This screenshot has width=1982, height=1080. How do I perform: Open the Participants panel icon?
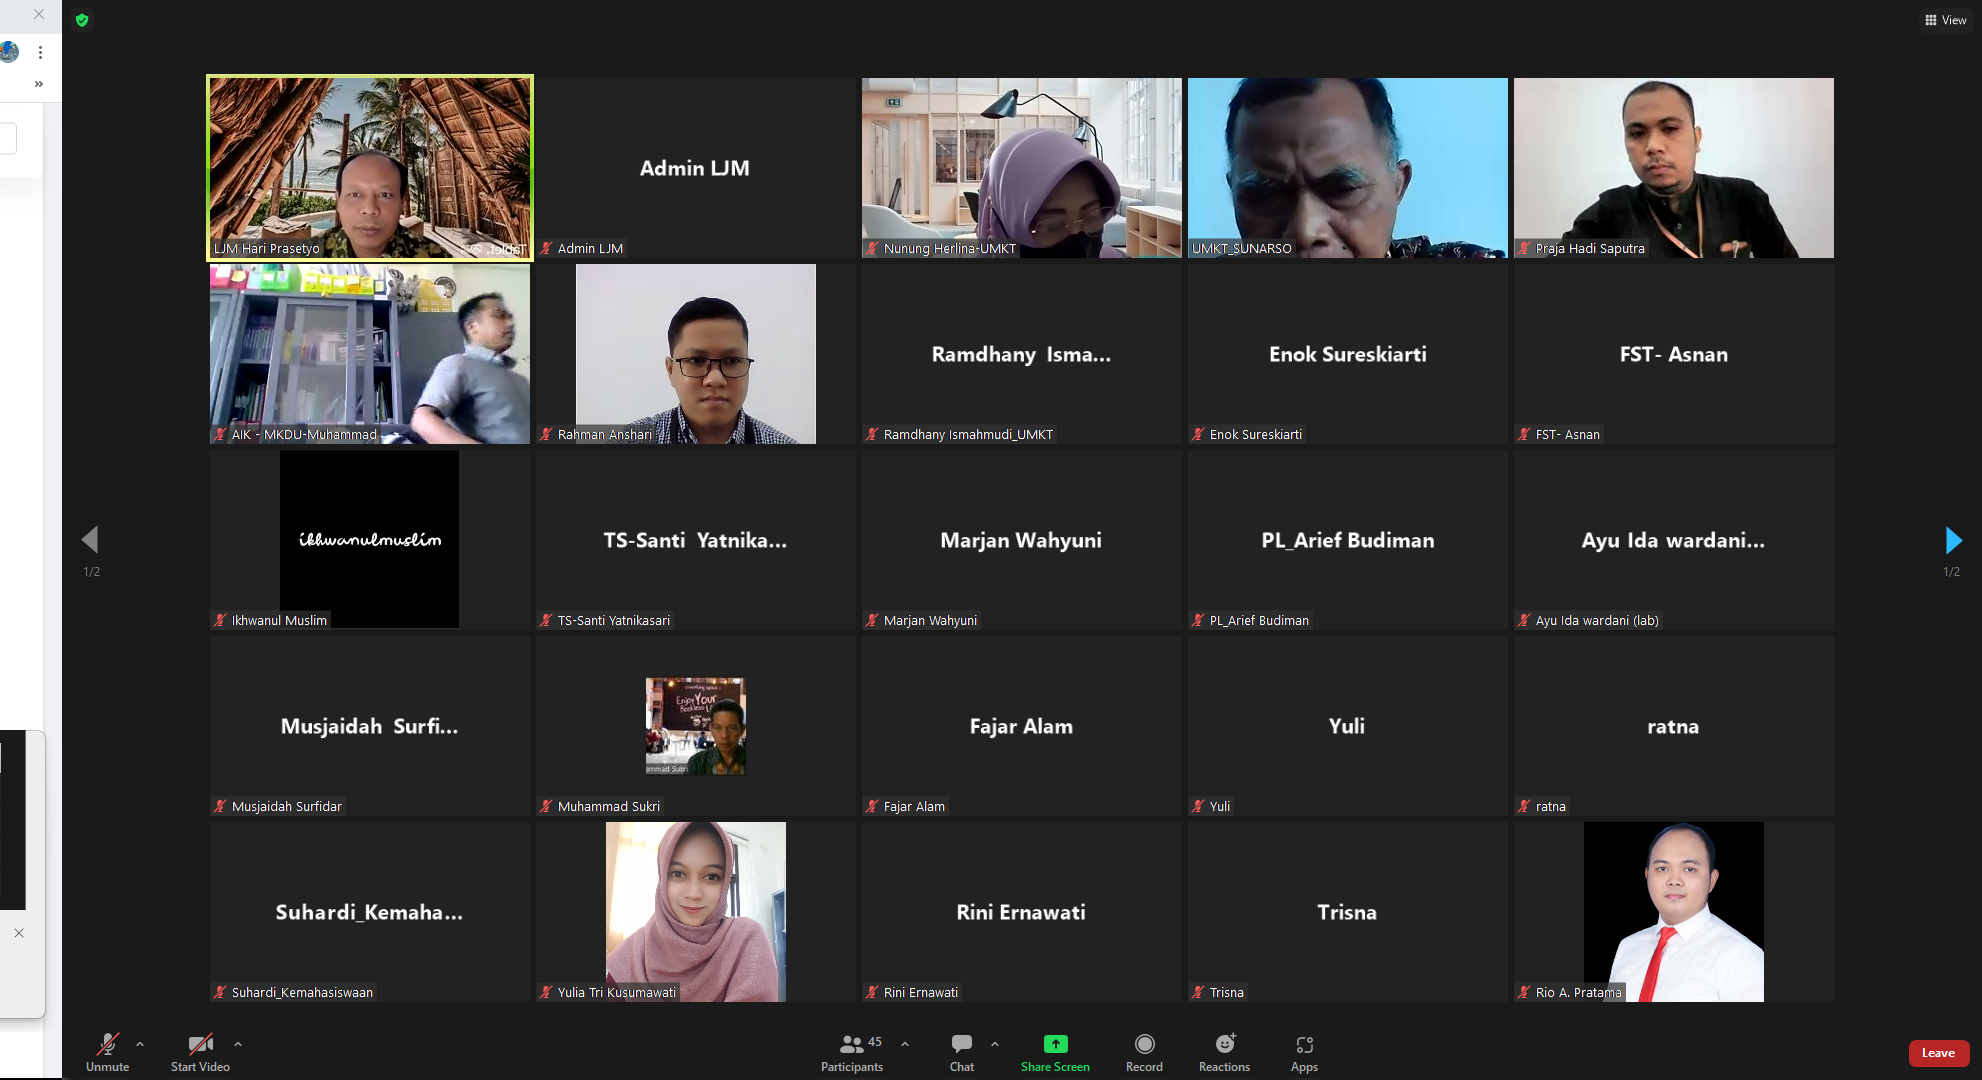[x=852, y=1045]
